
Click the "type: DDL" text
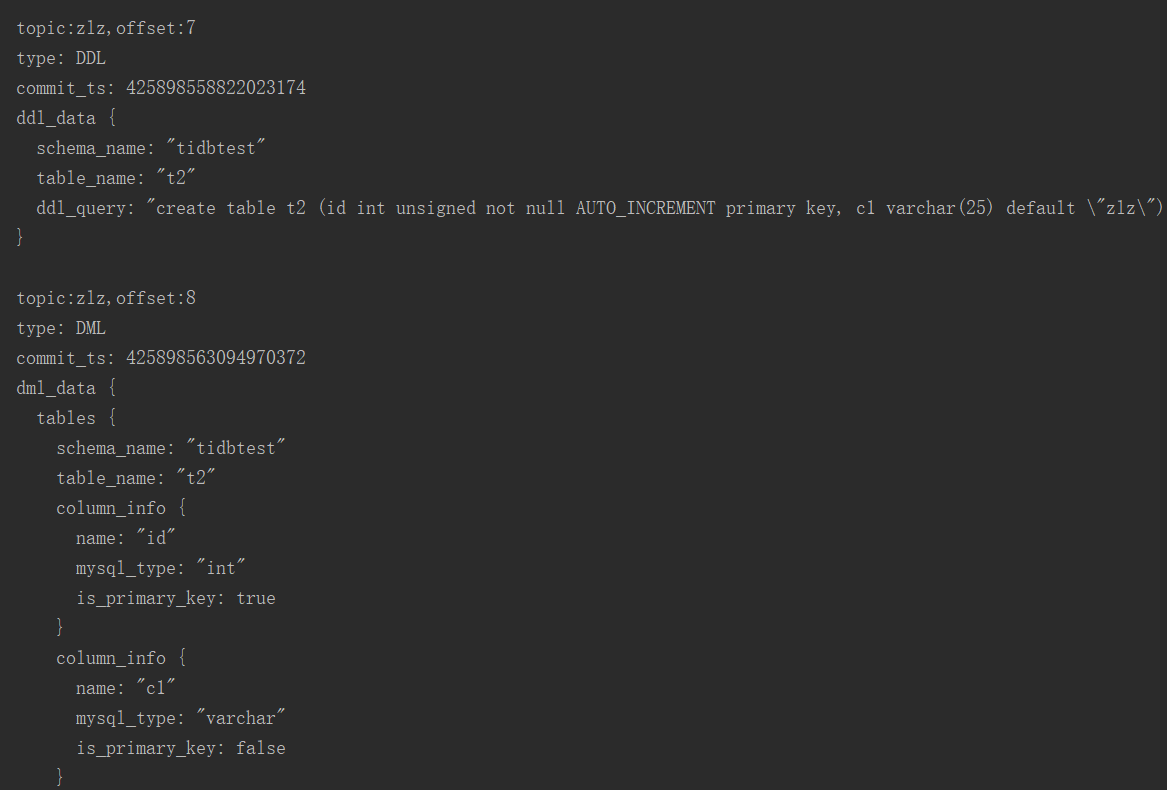(61, 58)
